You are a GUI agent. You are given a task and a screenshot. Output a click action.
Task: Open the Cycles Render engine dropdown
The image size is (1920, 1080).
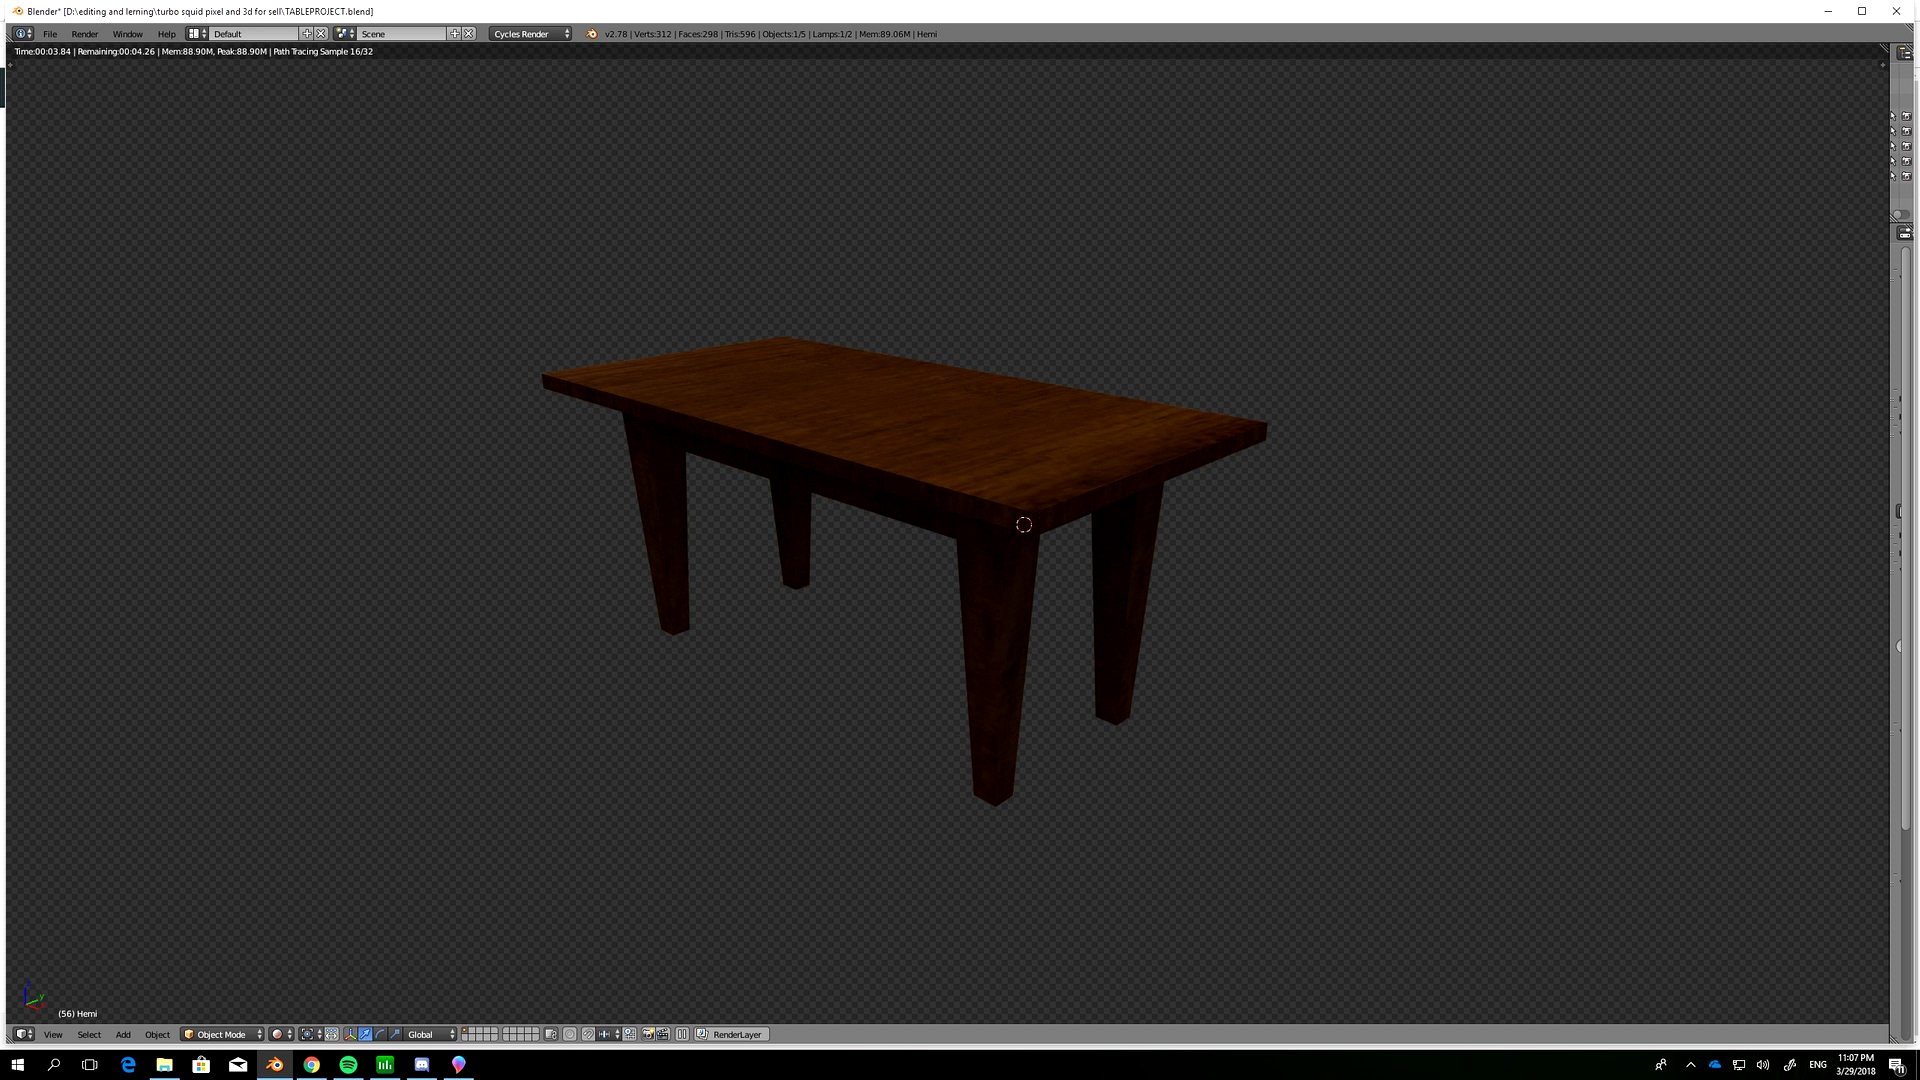530,33
